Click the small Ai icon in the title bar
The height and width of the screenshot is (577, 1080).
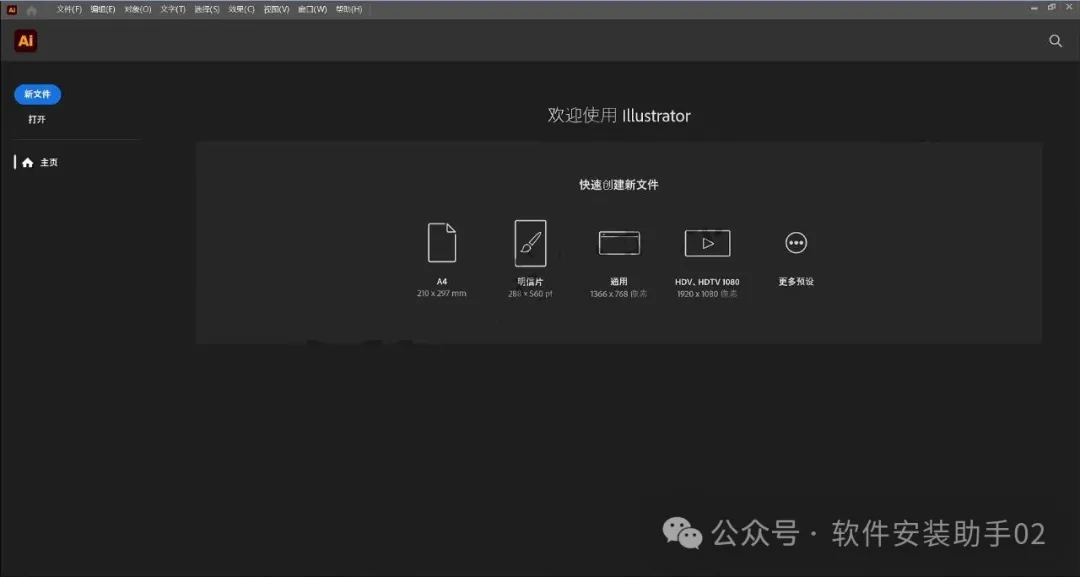[x=12, y=10]
